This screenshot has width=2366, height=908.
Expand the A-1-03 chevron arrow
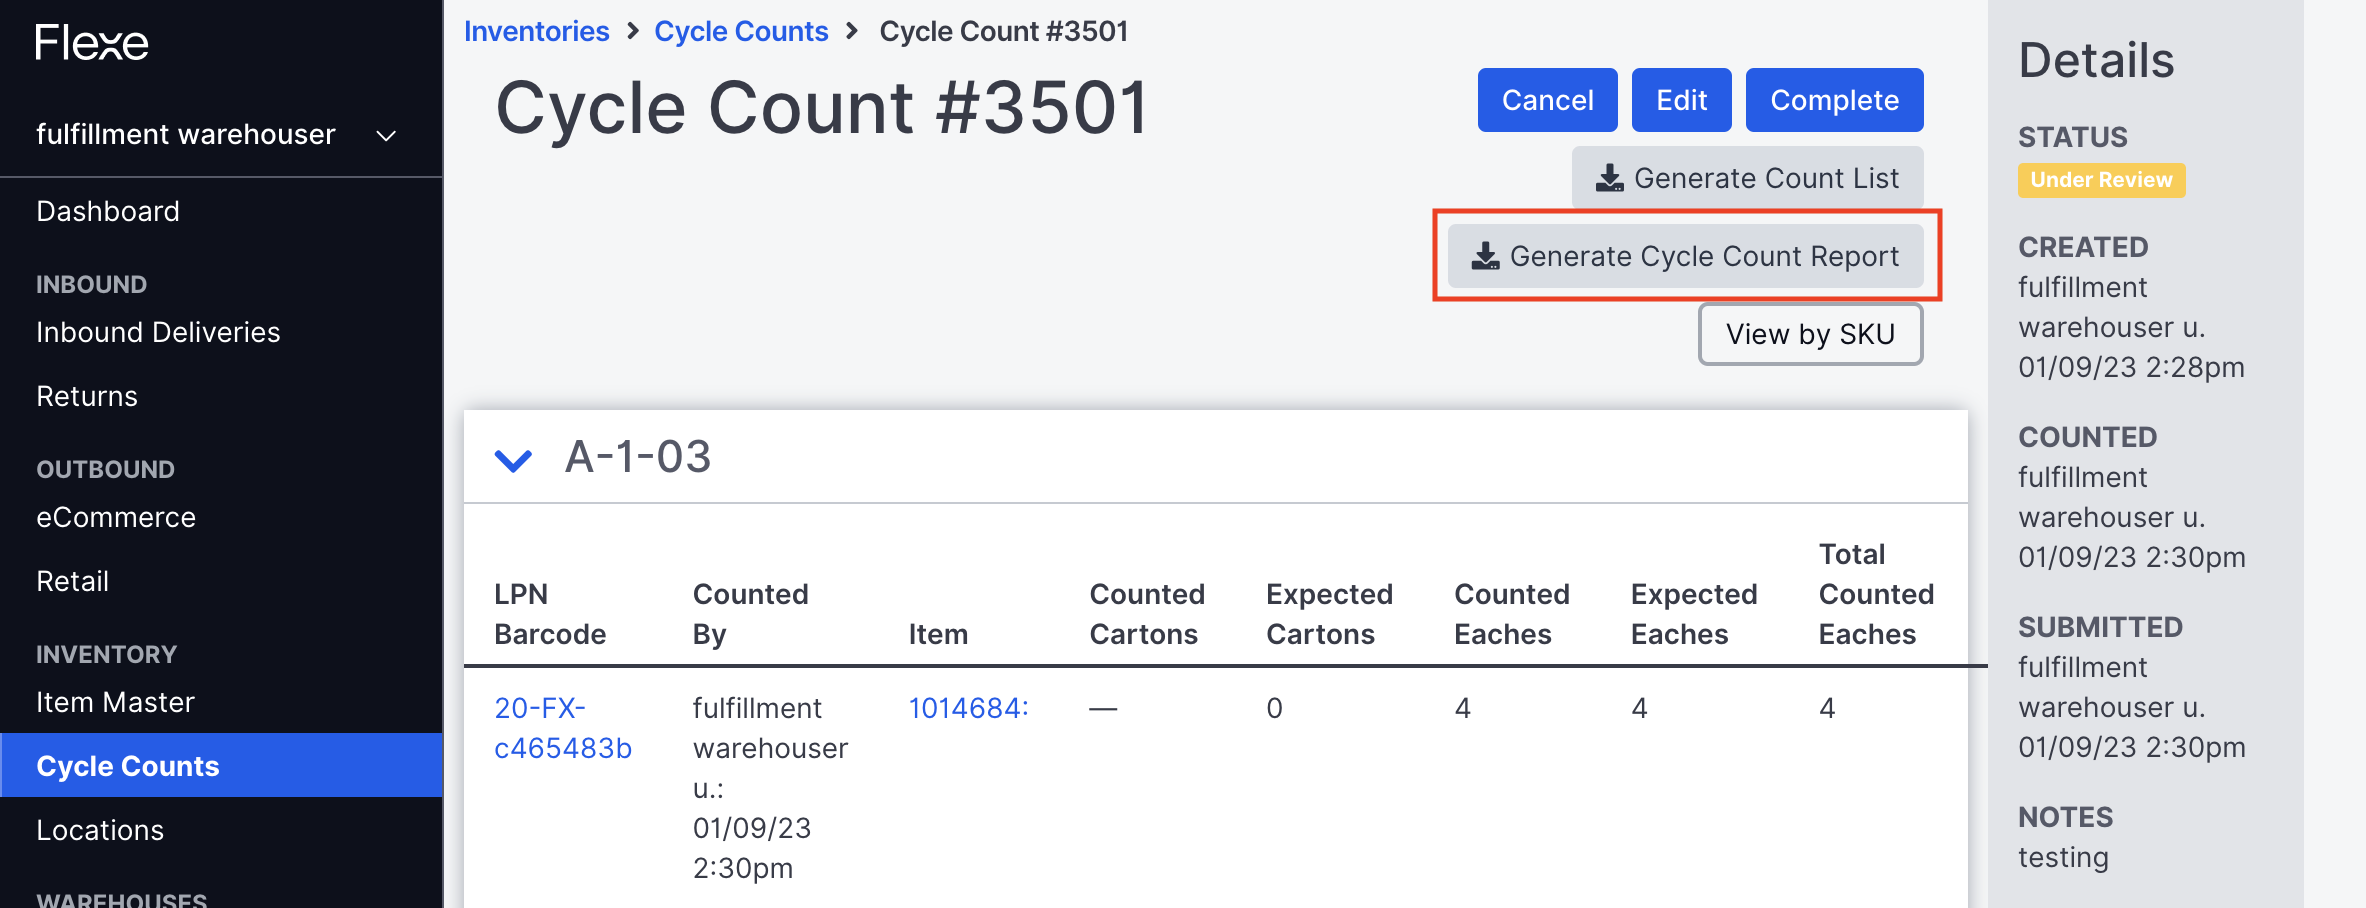point(513,460)
